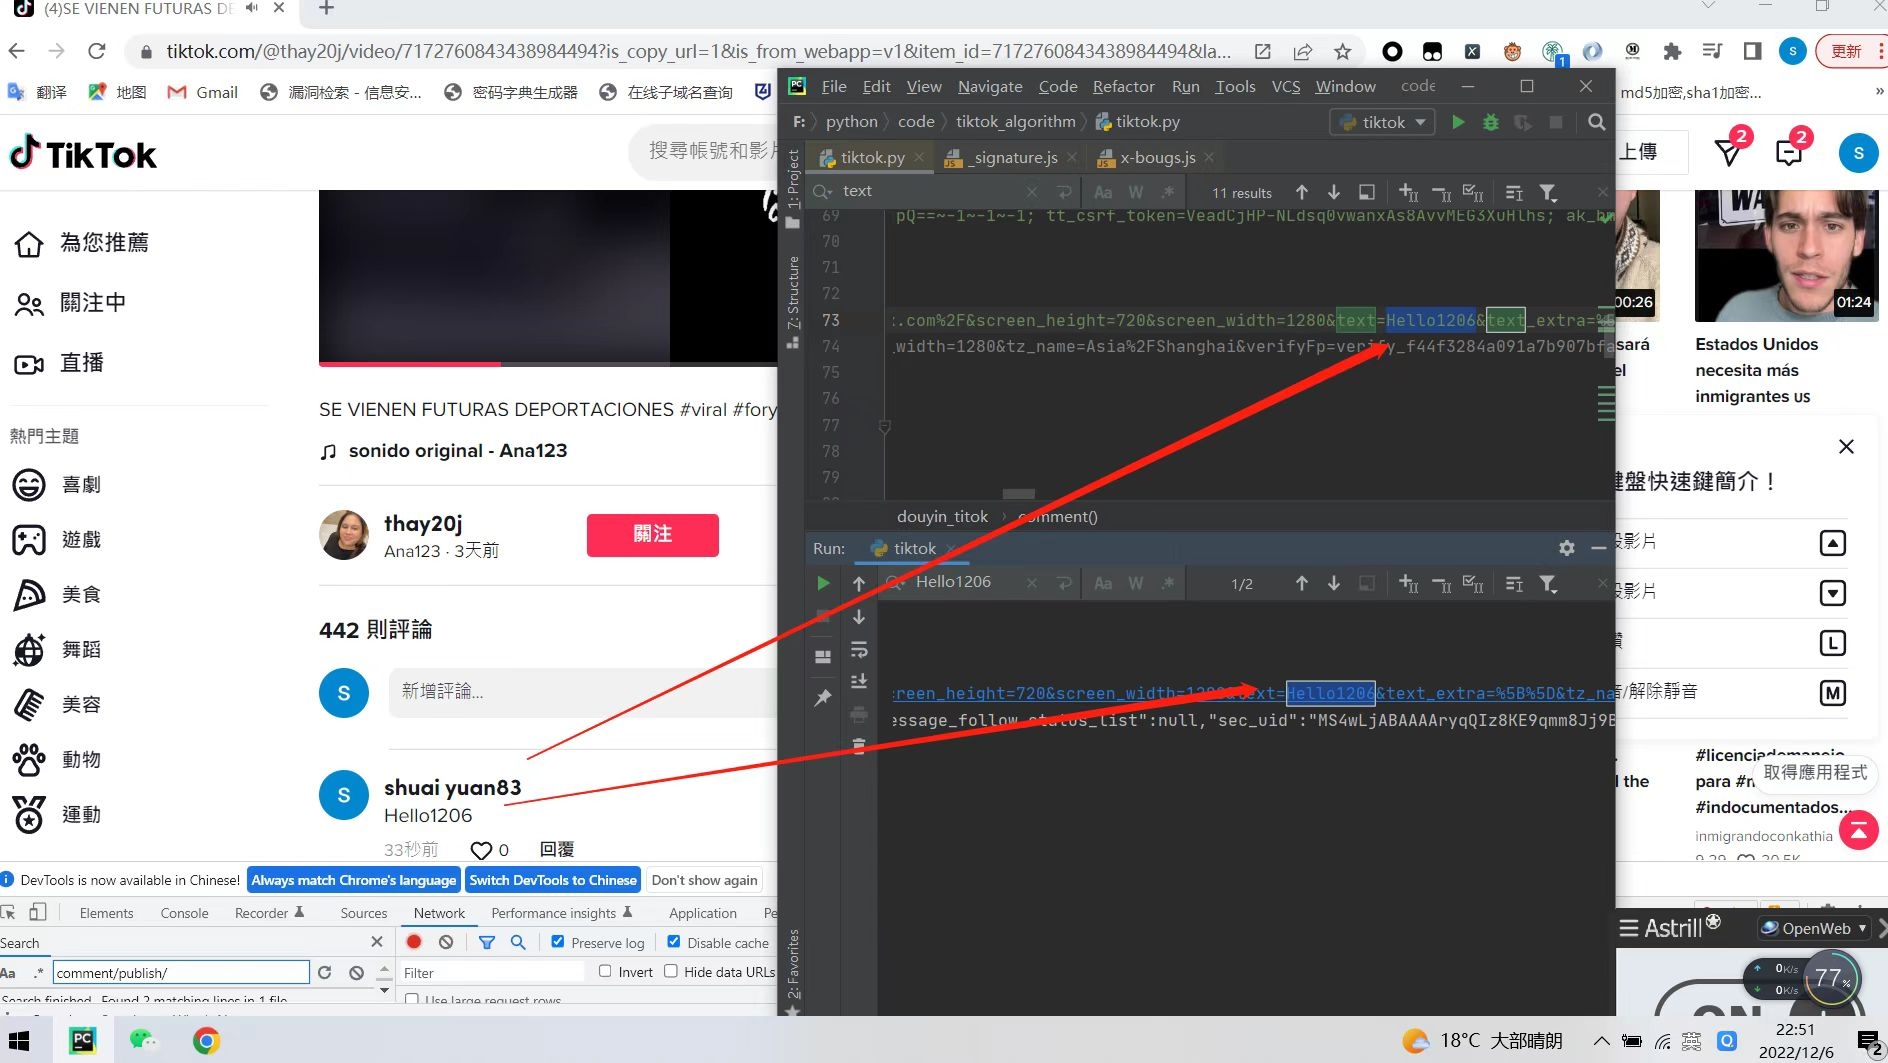The width and height of the screenshot is (1888, 1063).
Task: Open the Tools menu in PyCharm
Action: click(x=1235, y=87)
